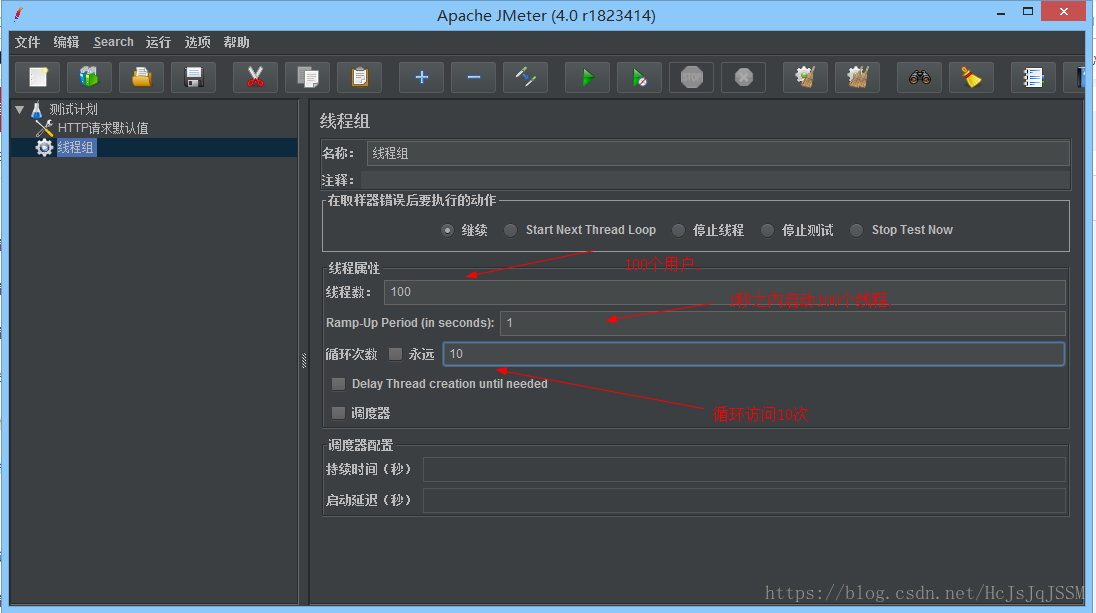Click the Open file folder icon

[x=141, y=77]
